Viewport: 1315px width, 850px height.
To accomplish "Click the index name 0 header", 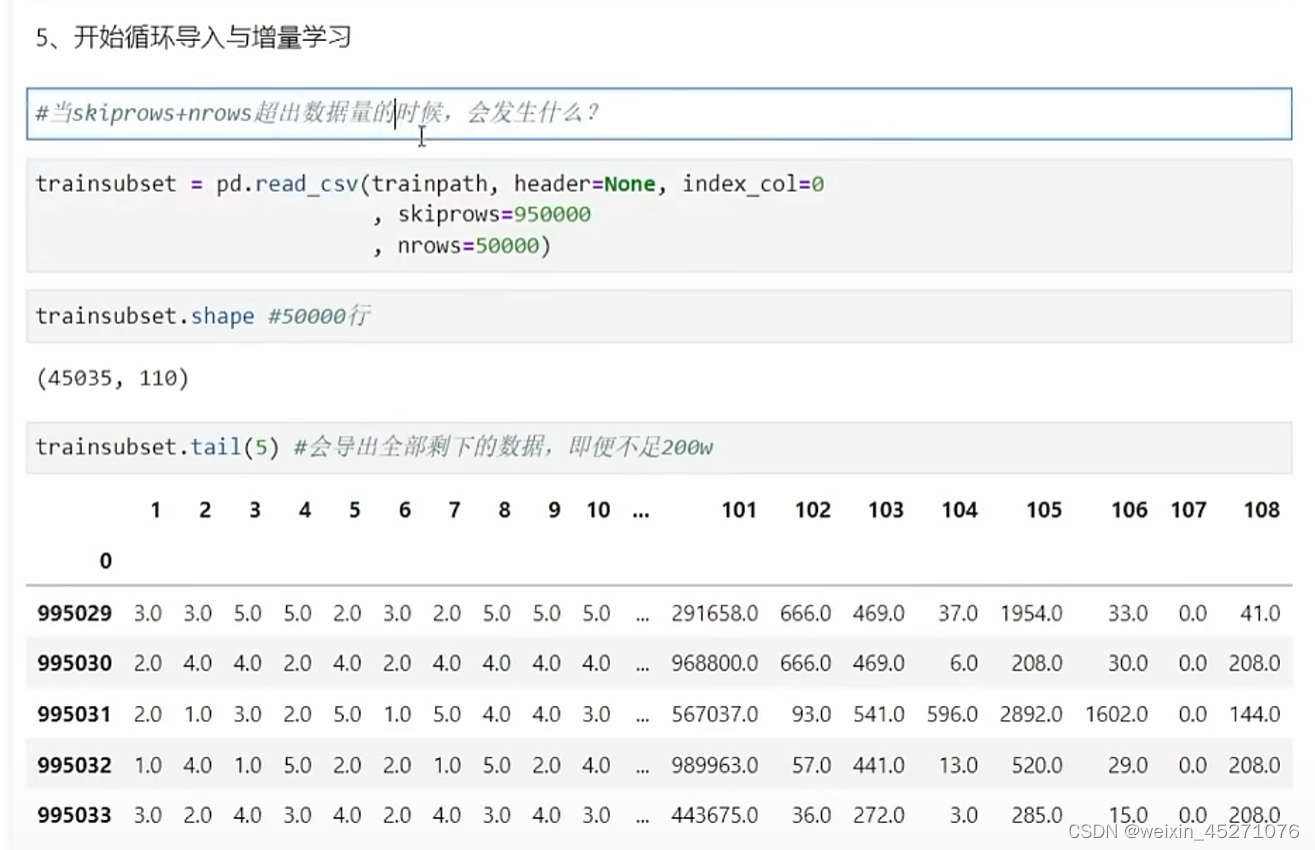I will point(105,561).
